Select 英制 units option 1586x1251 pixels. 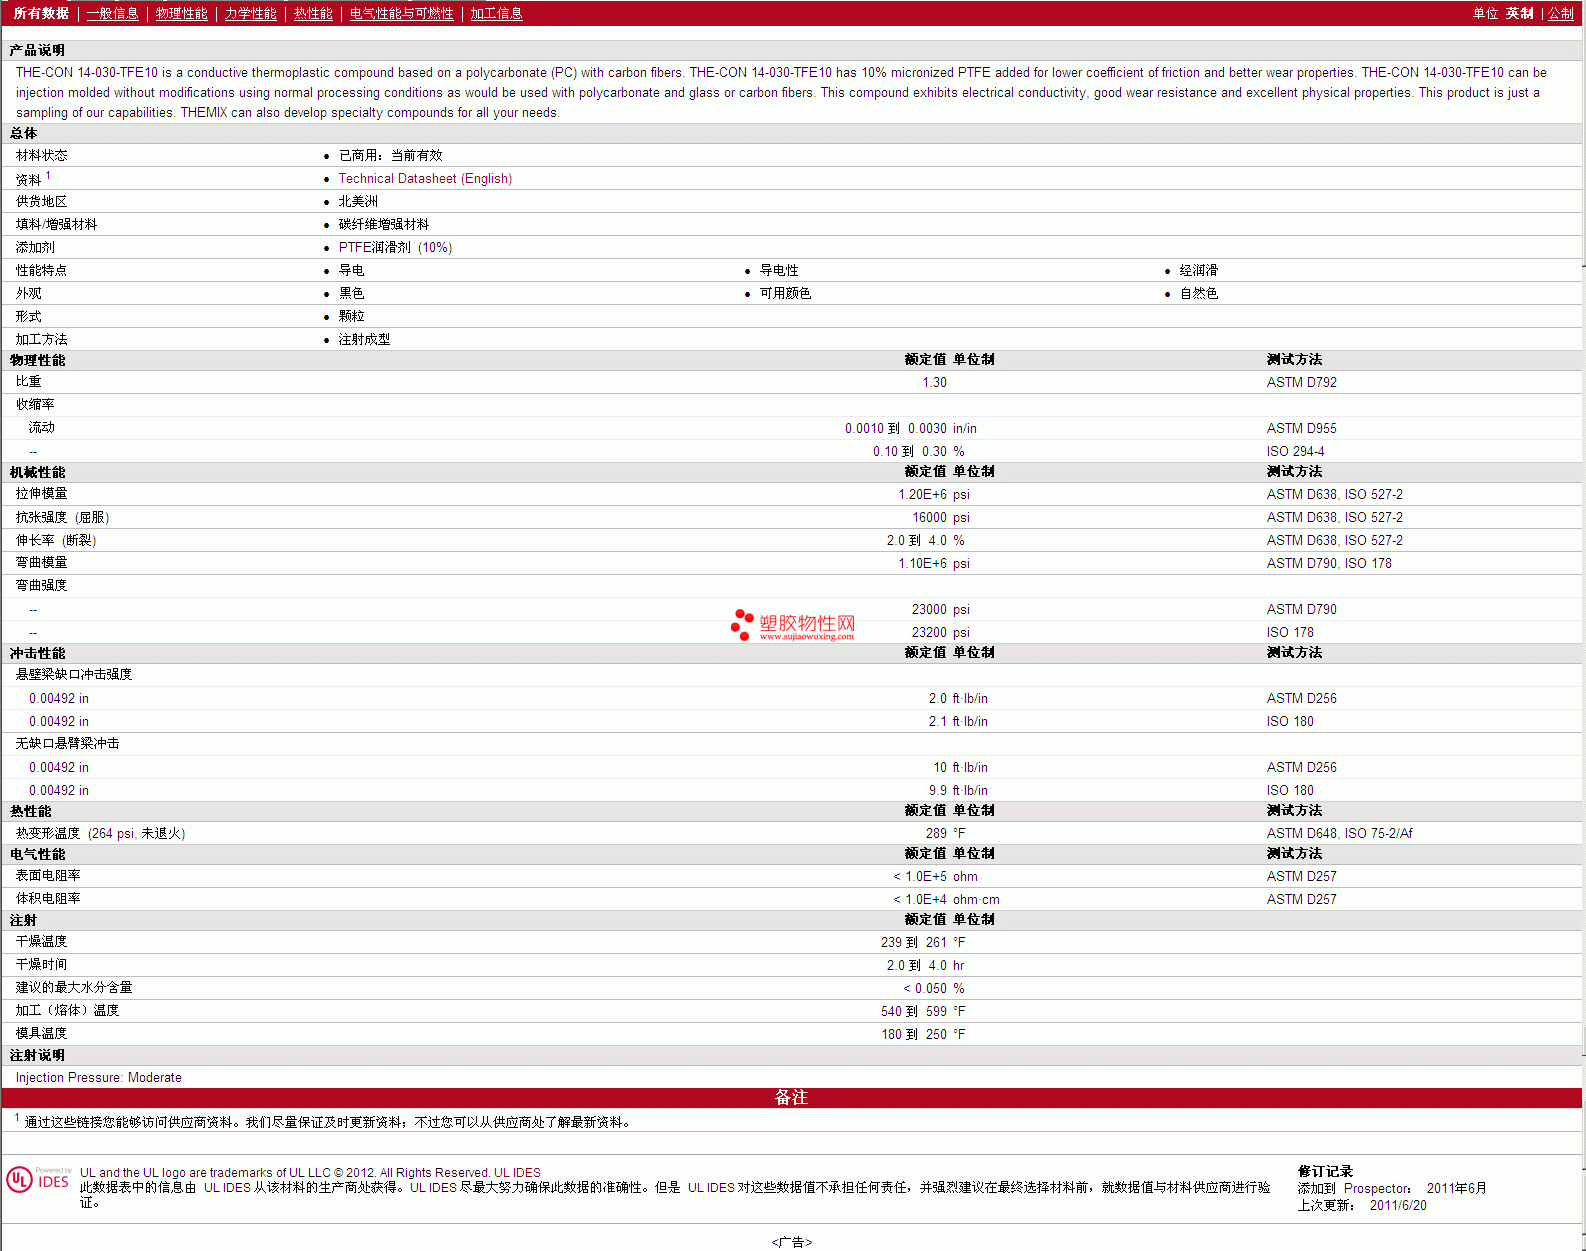pyautogui.click(x=1519, y=14)
